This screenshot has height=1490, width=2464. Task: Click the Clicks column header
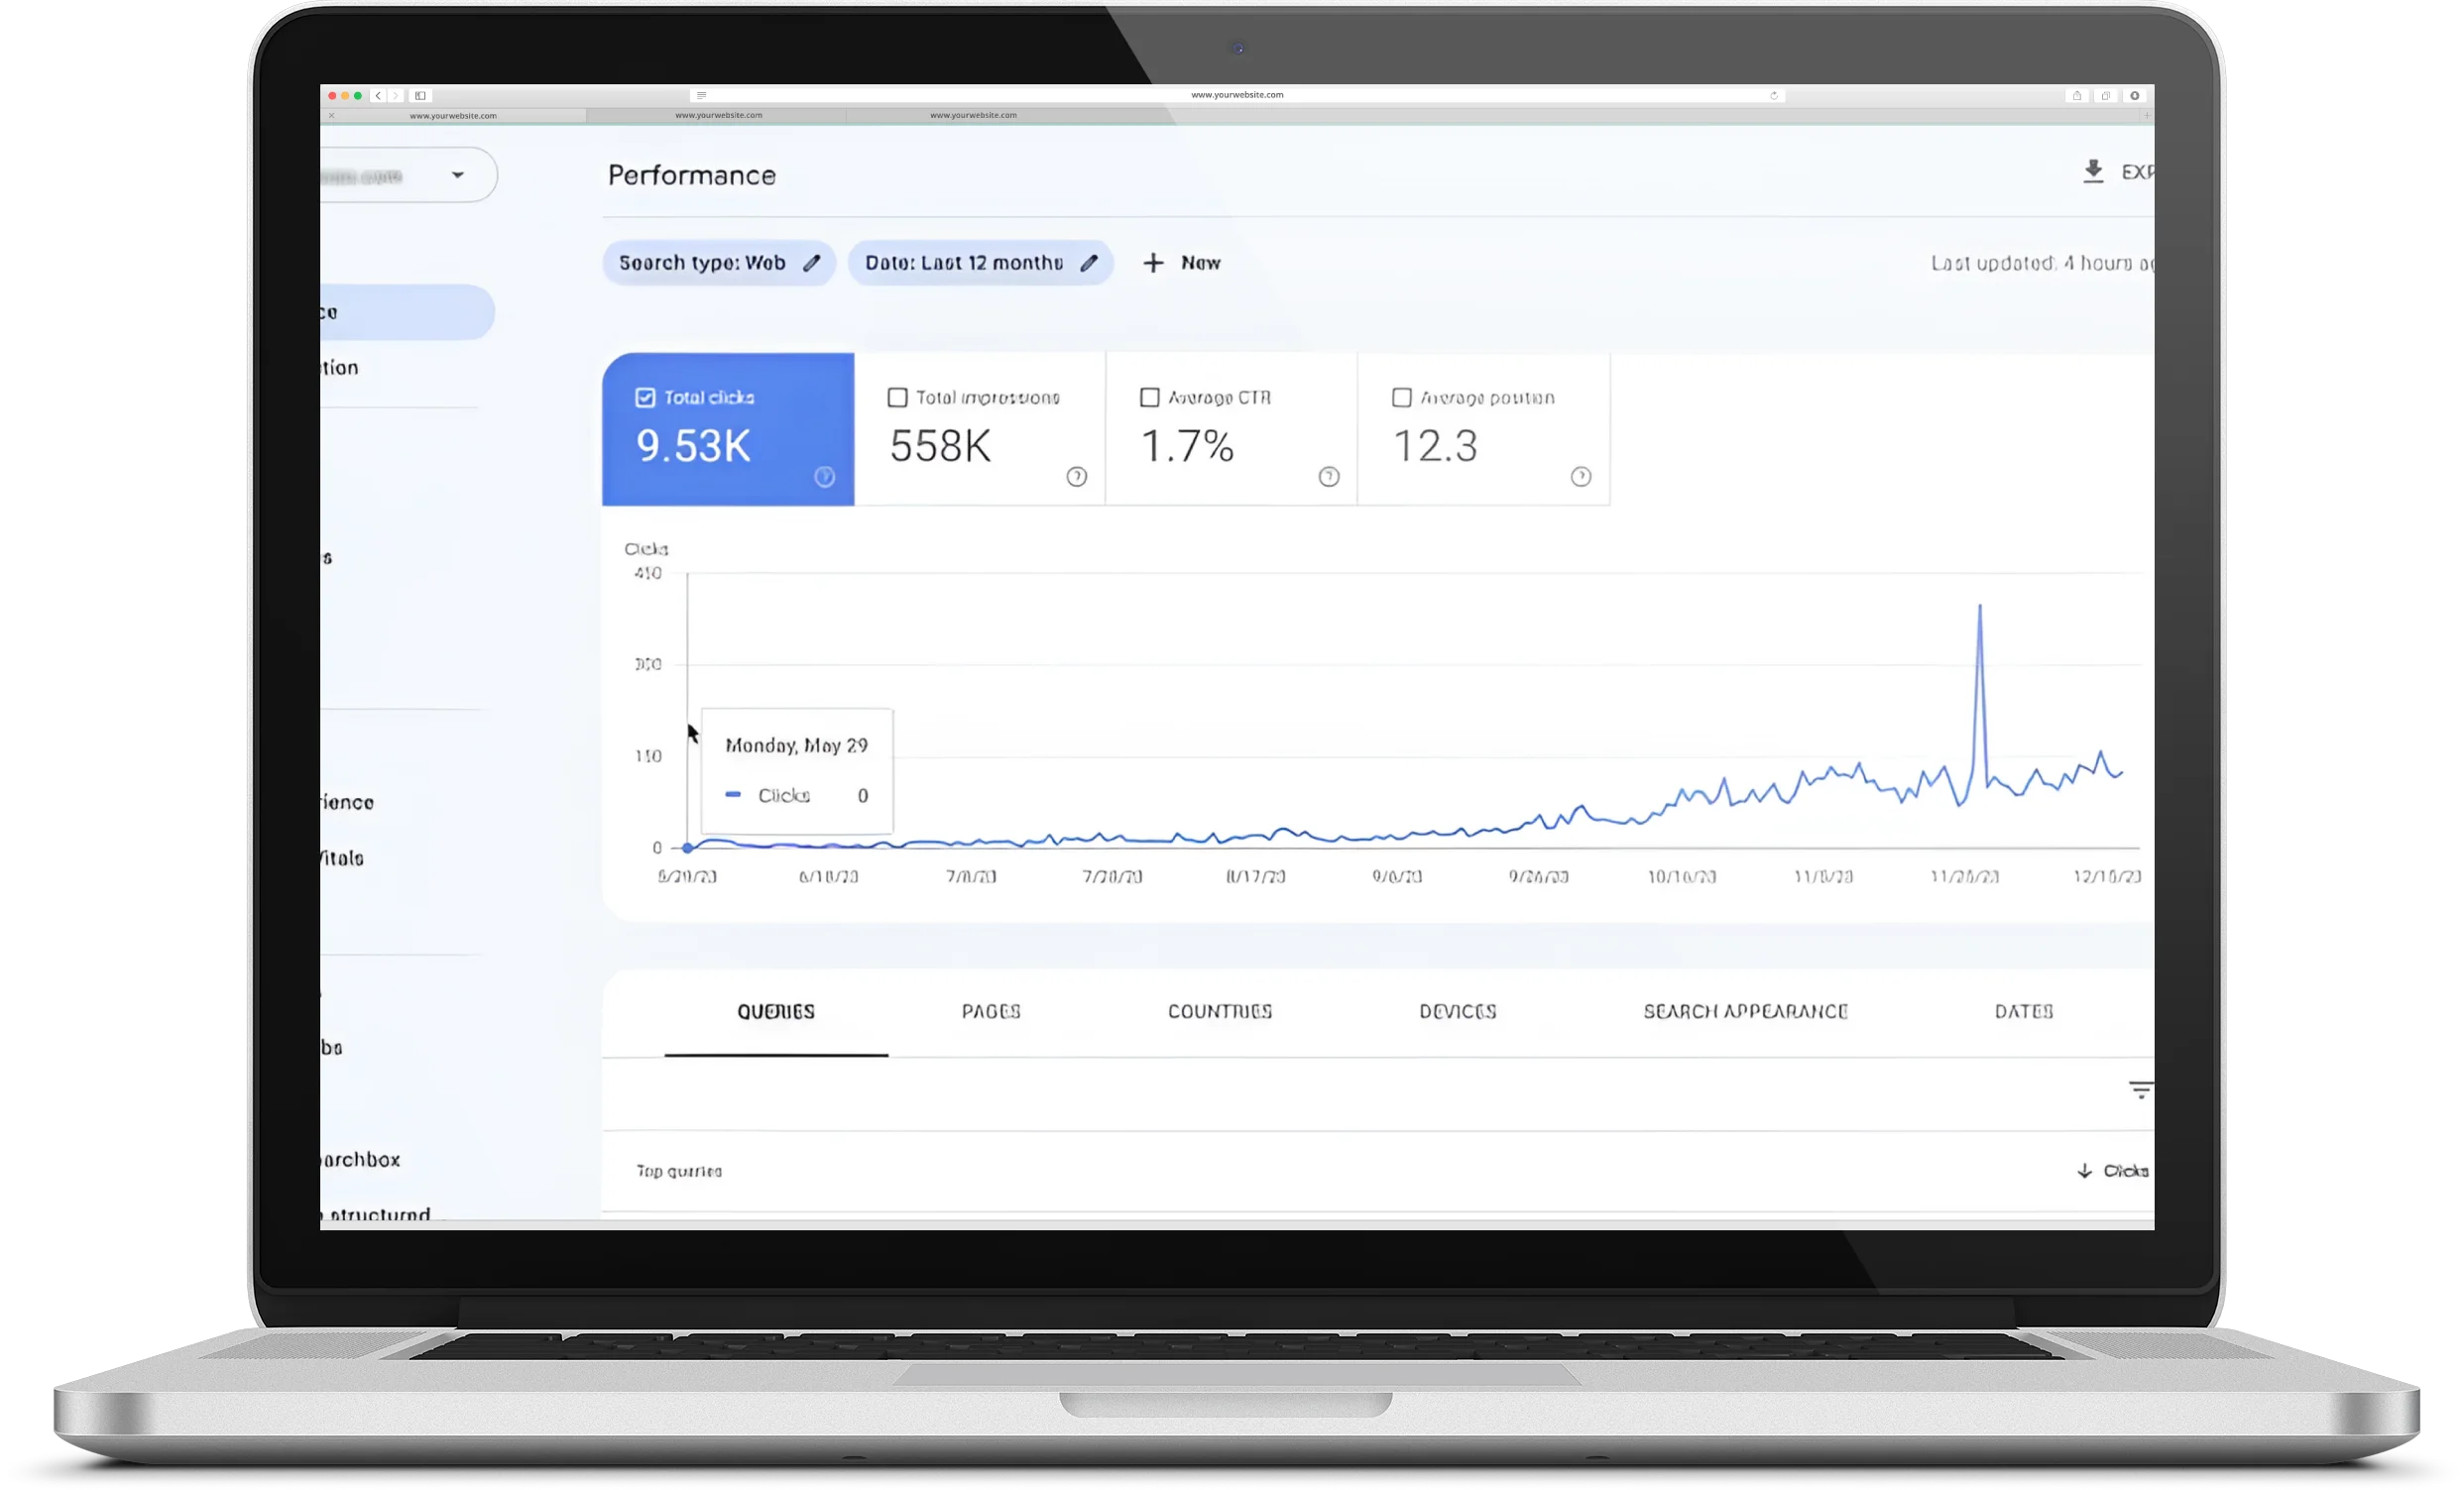tap(2125, 1171)
